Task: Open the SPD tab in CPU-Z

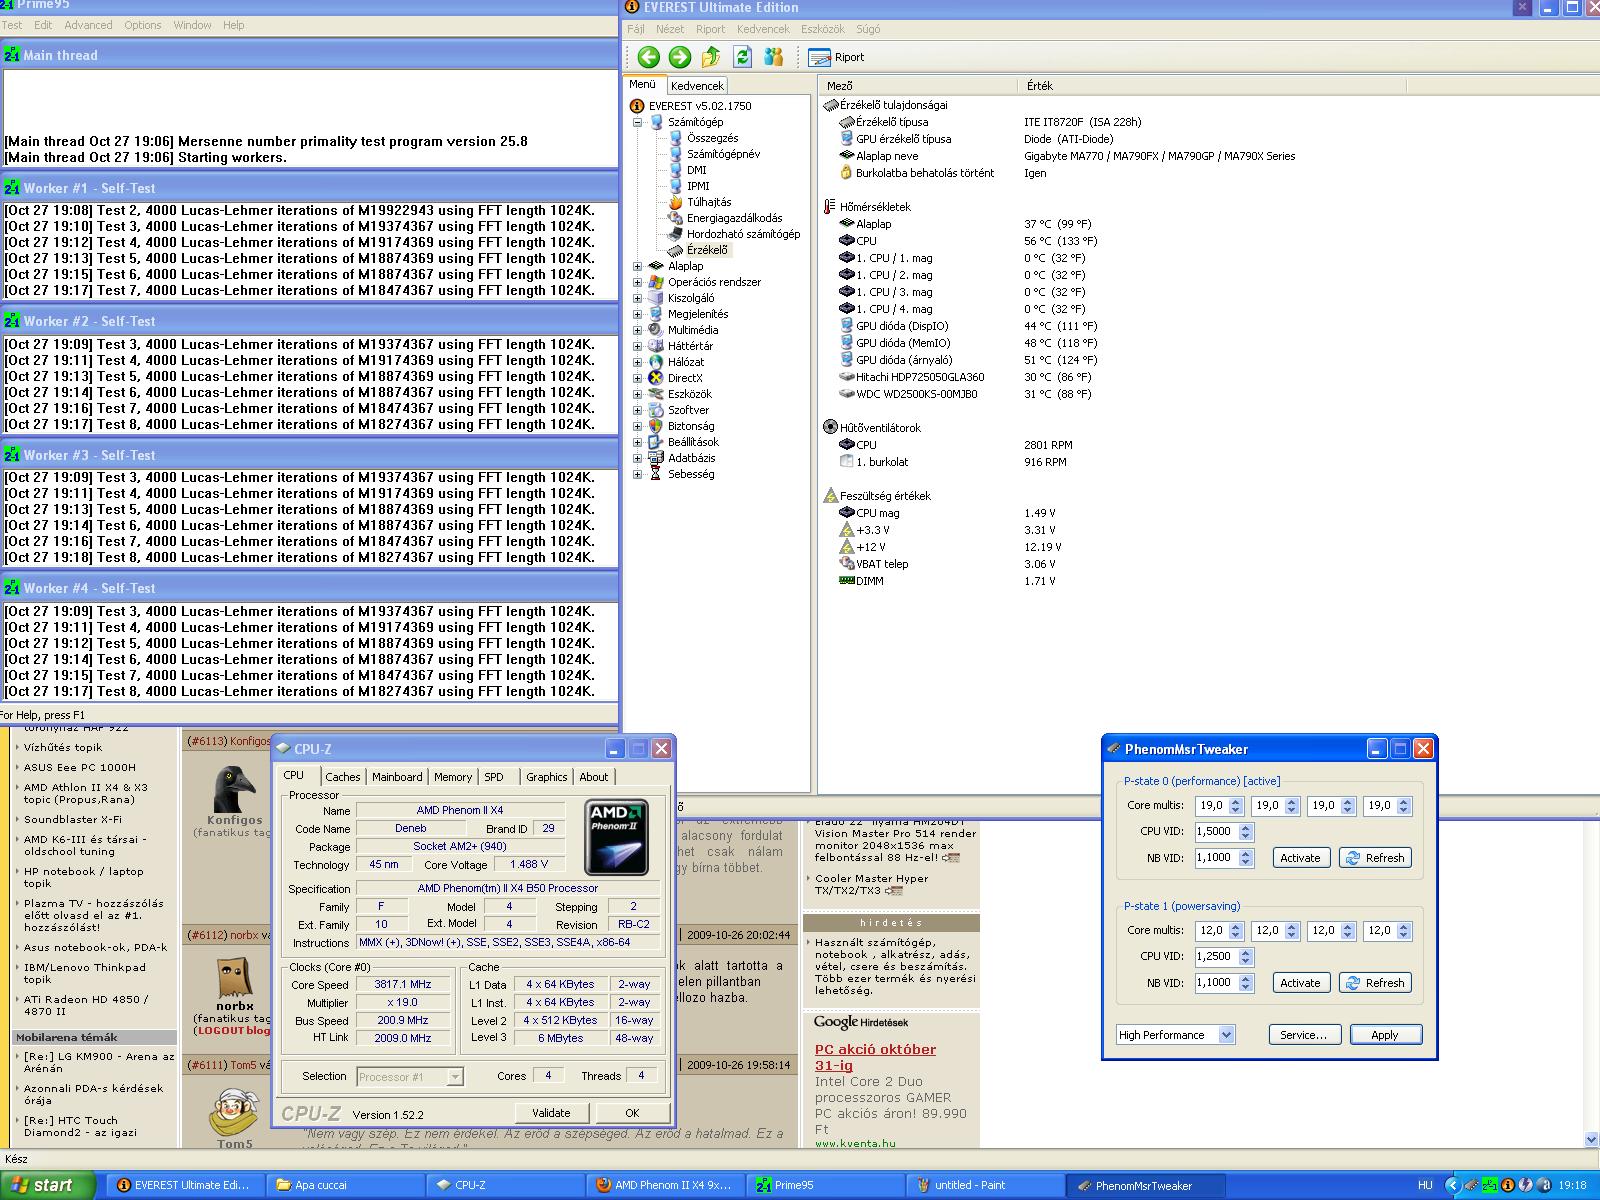Action: 494,777
